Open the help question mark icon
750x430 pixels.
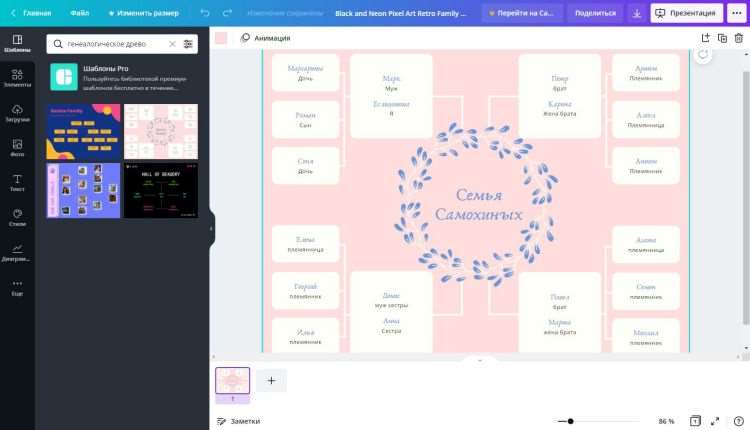739,421
